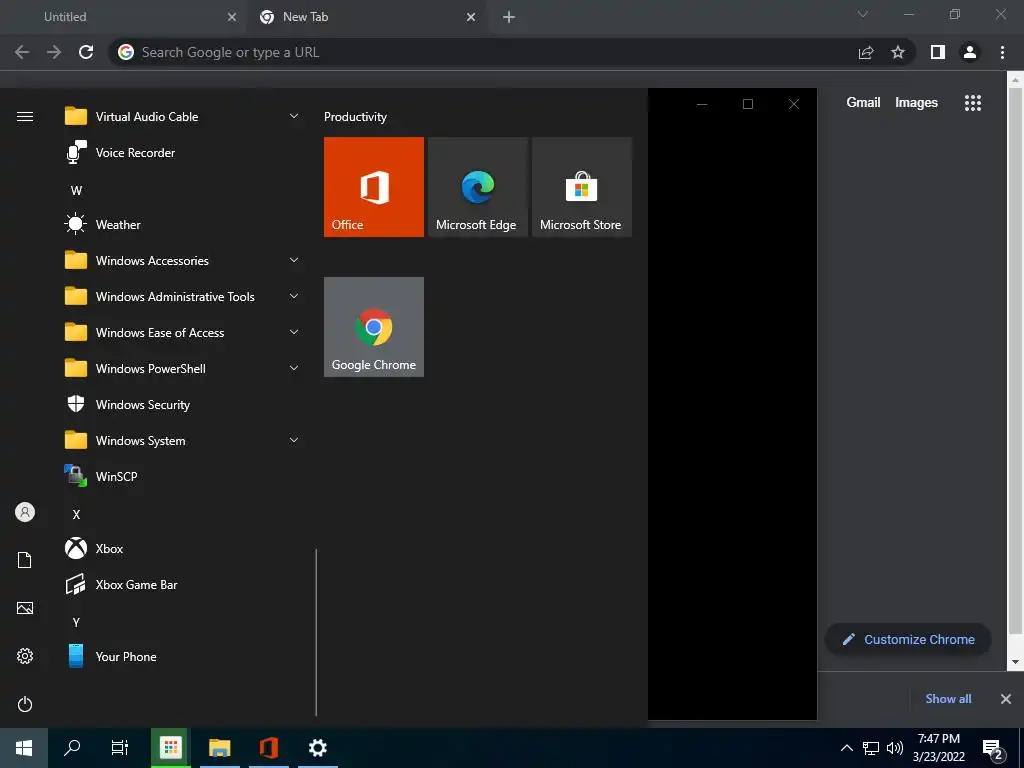Open File Explorer from the taskbar
1024x768 pixels.
pos(219,748)
